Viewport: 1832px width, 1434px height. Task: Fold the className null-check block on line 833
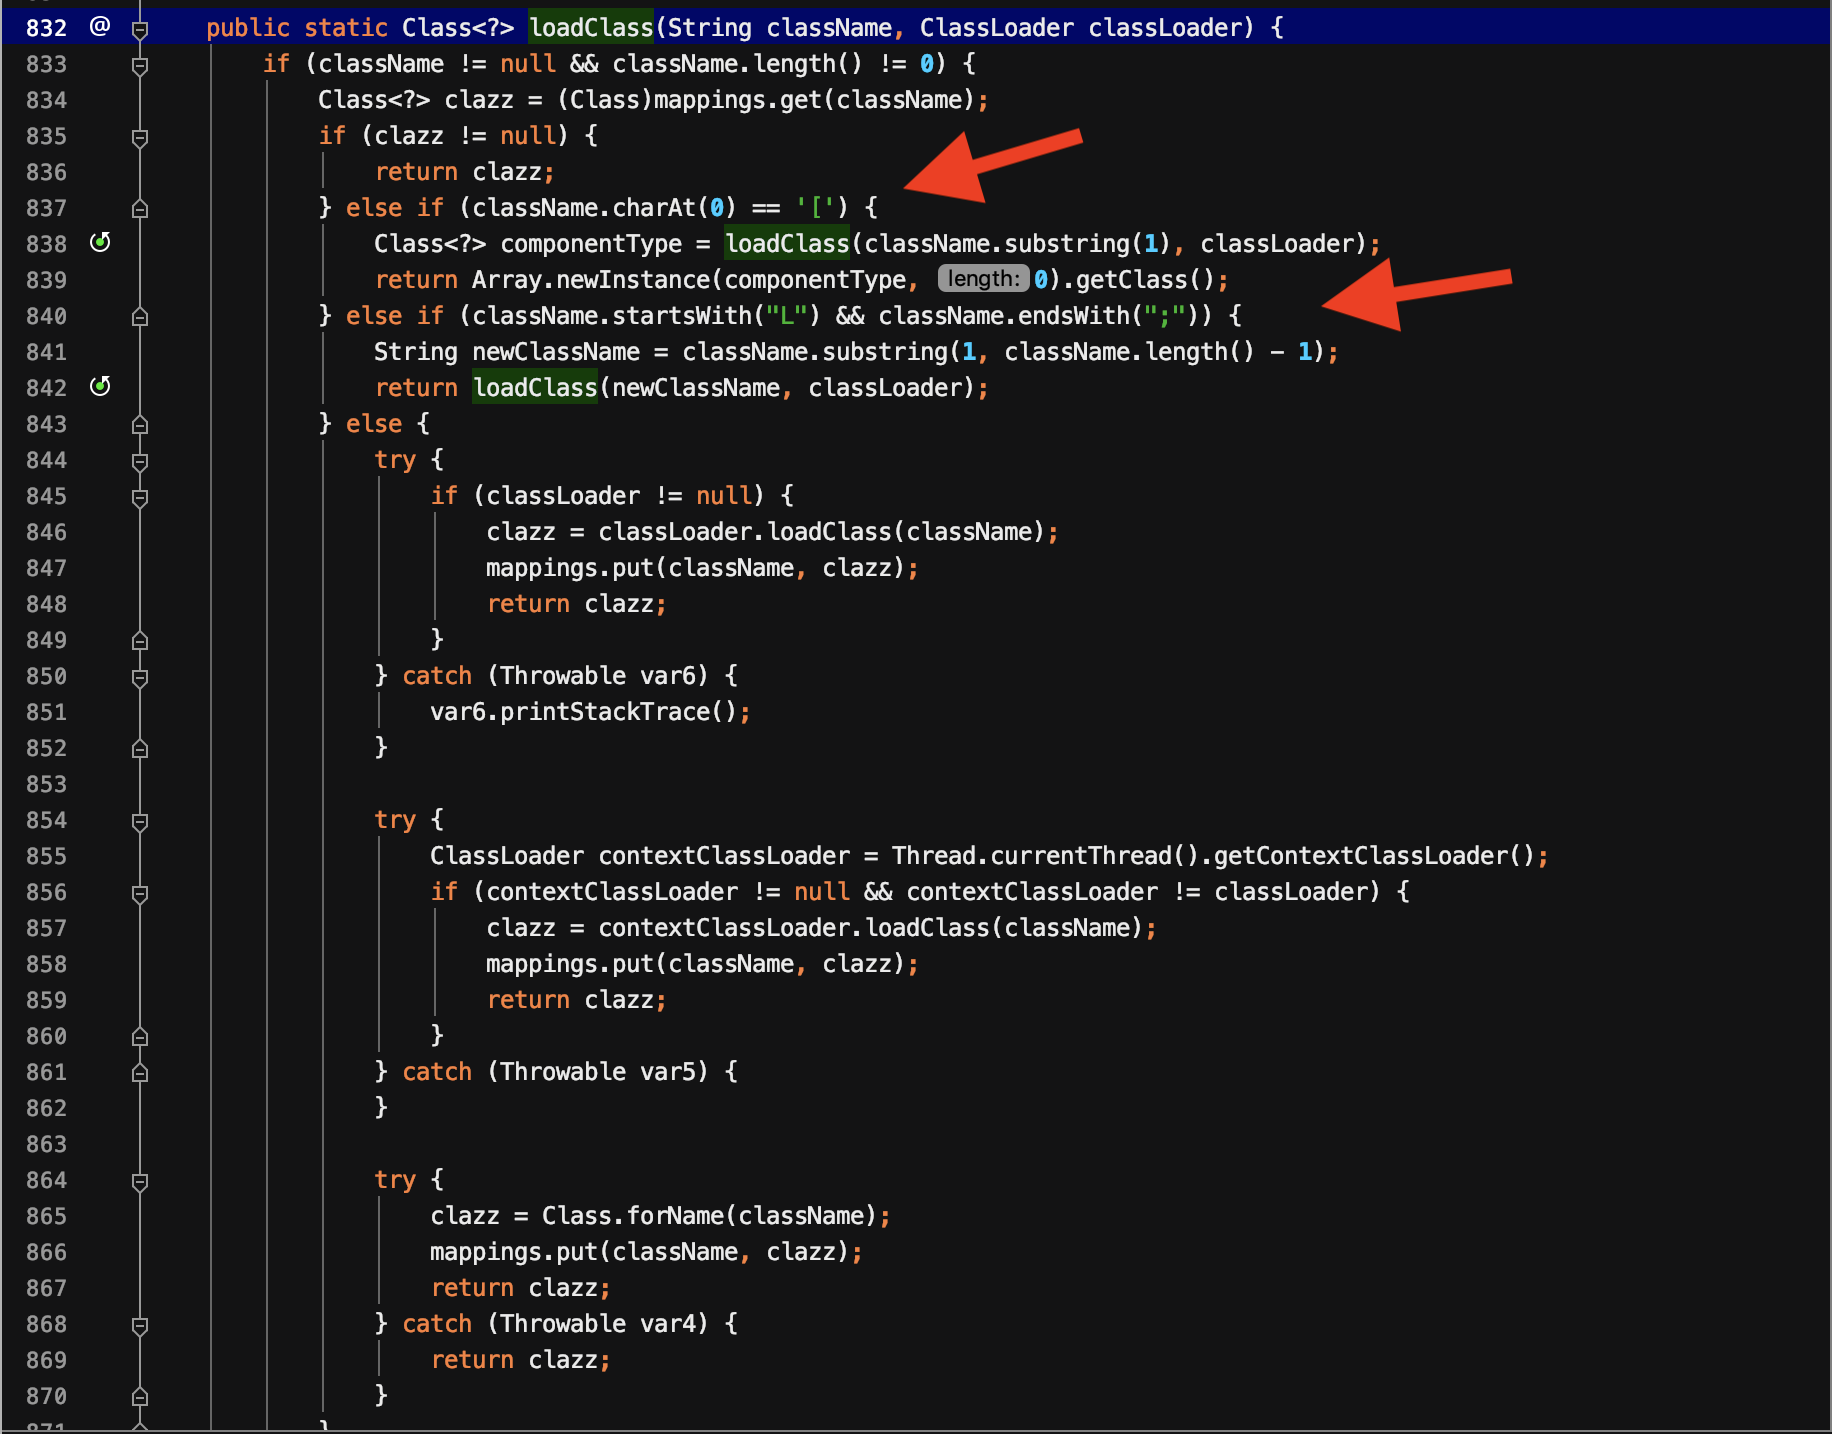(140, 65)
